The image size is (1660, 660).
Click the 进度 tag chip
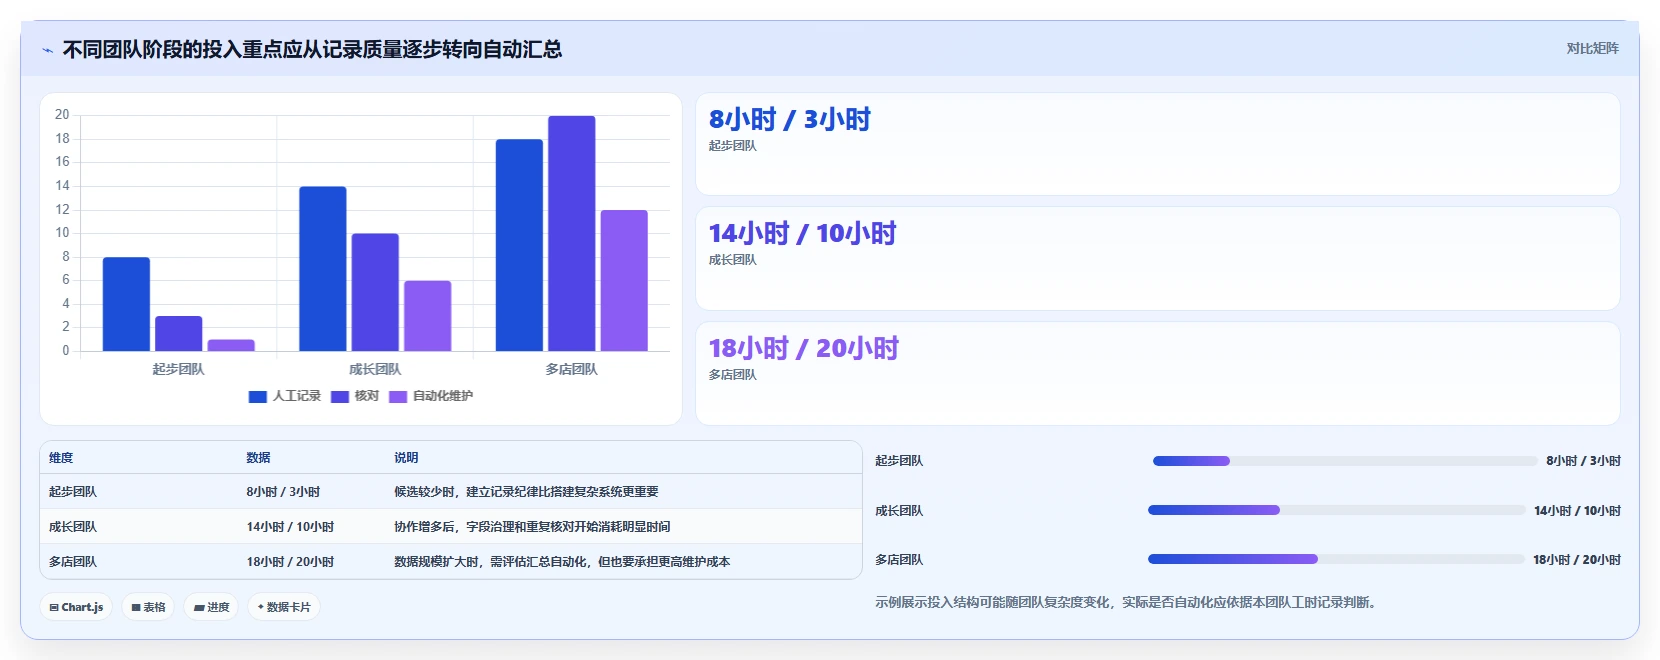(211, 607)
